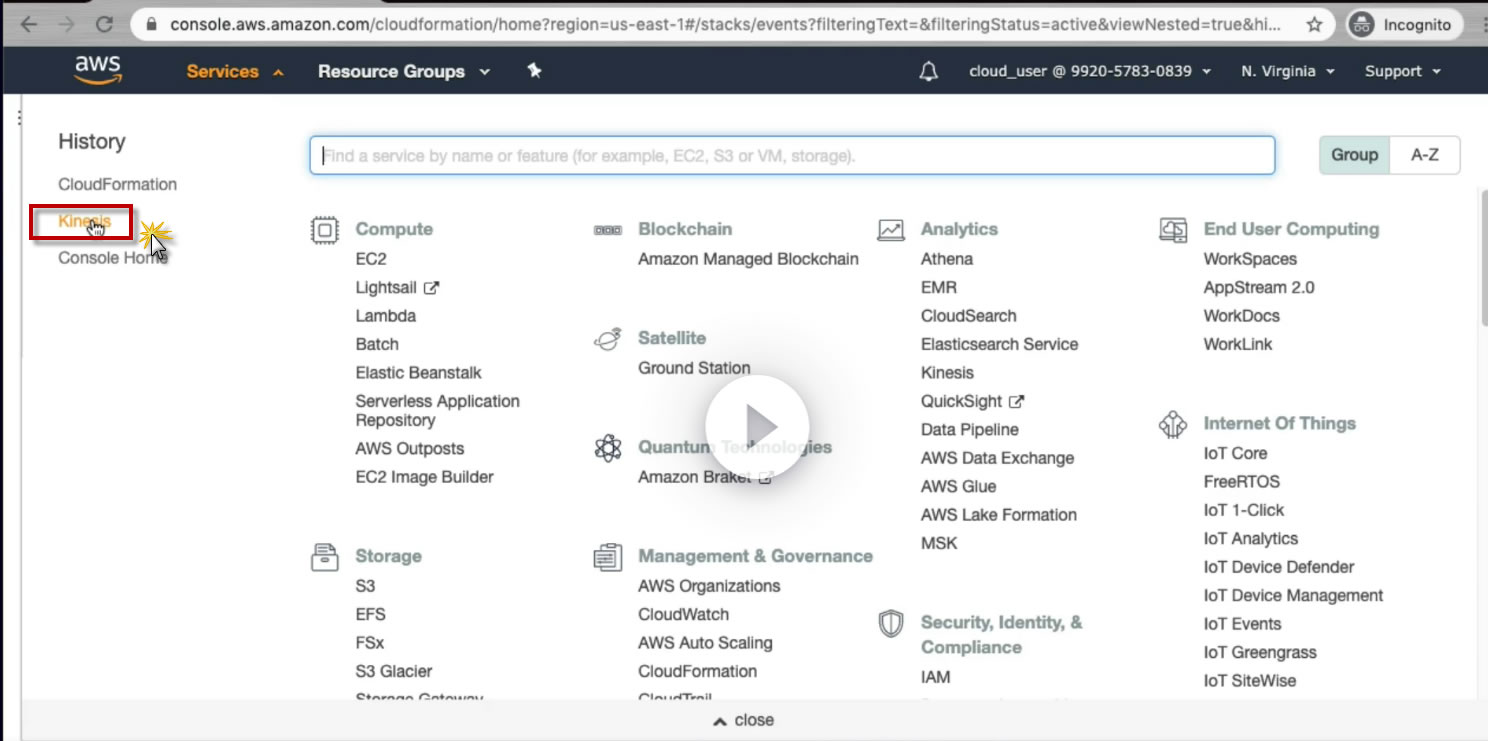This screenshot has width=1488, height=741.
Task: Click the Internet Of Things icon
Action: click(1172, 424)
